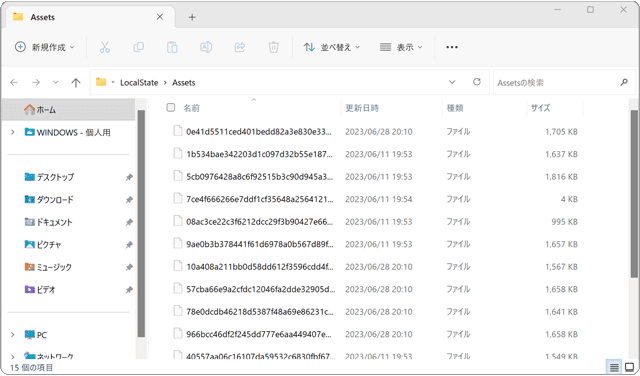This screenshot has width=640, height=376.
Task: Switch to large thumbnails view in status bar
Action: tap(630, 367)
